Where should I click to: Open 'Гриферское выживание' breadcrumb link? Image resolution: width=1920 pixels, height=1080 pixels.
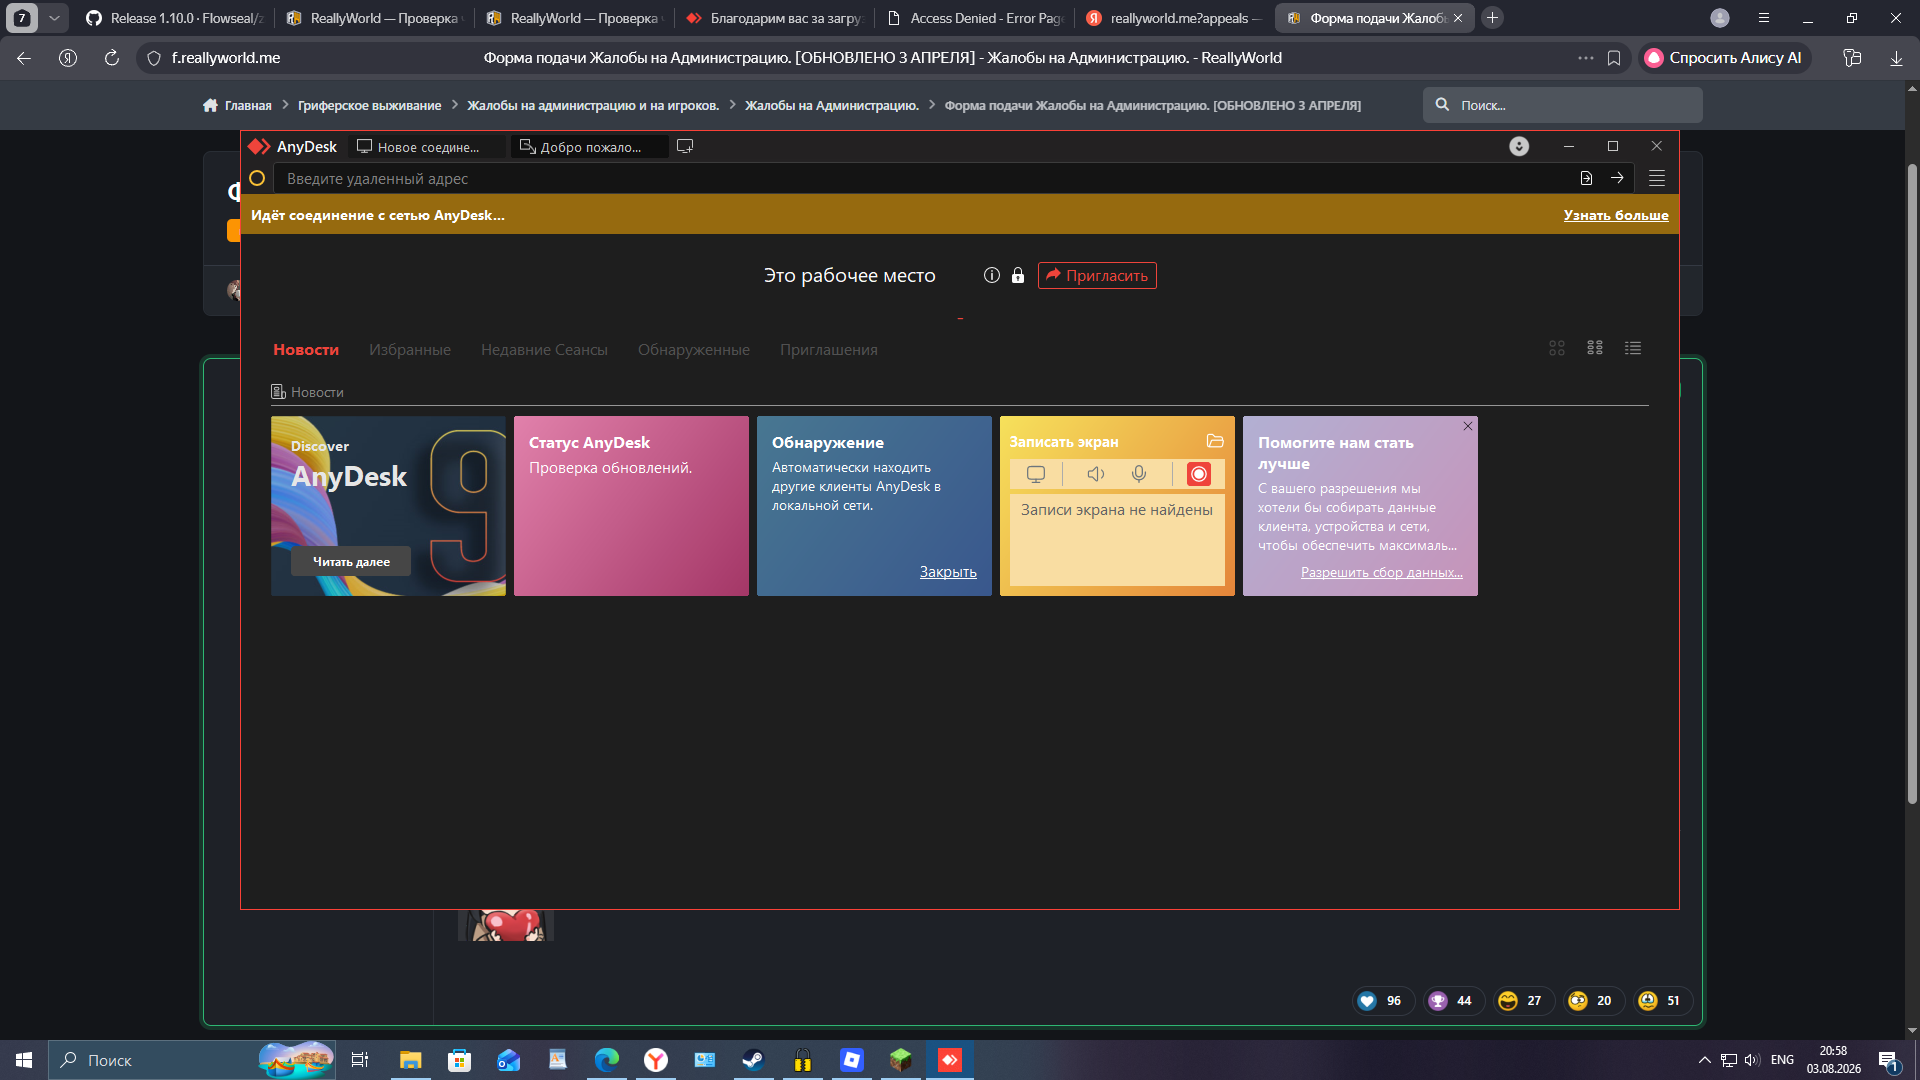(x=369, y=105)
